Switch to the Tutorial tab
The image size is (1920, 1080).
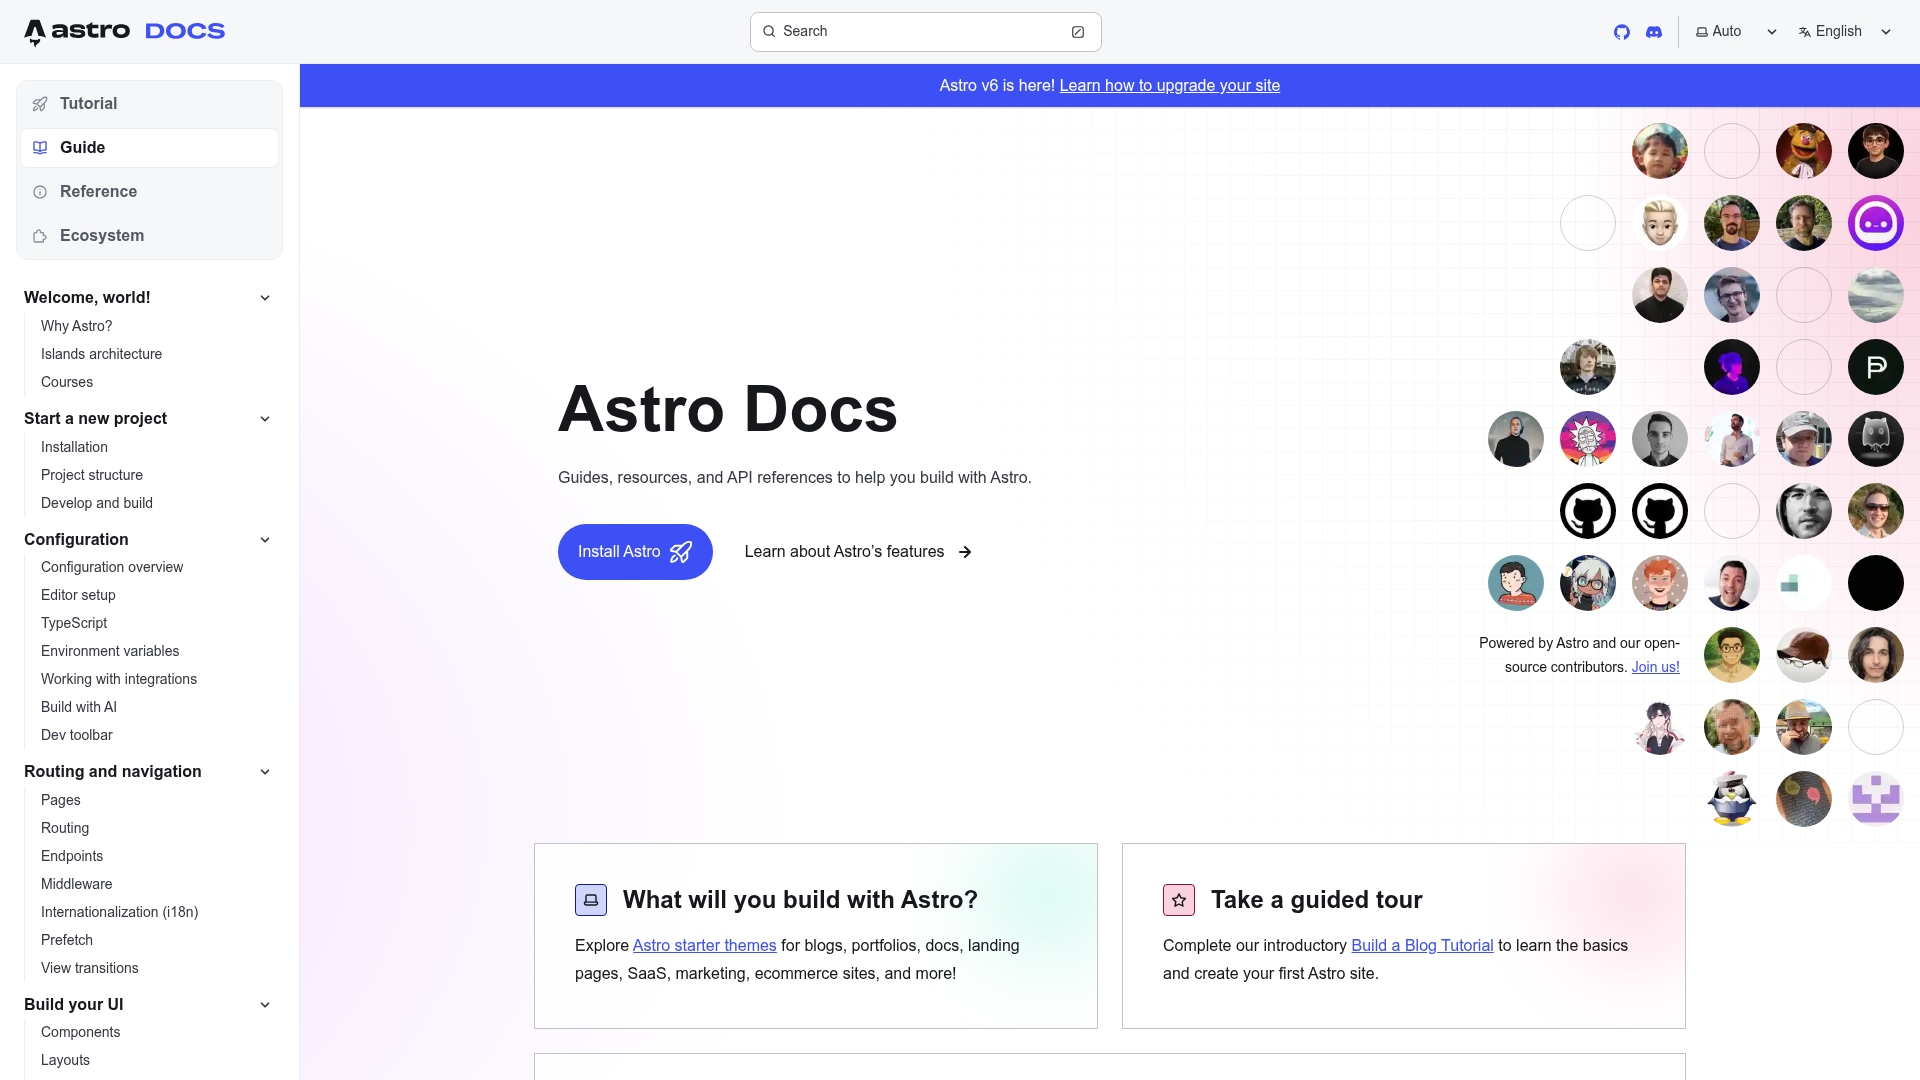click(150, 104)
